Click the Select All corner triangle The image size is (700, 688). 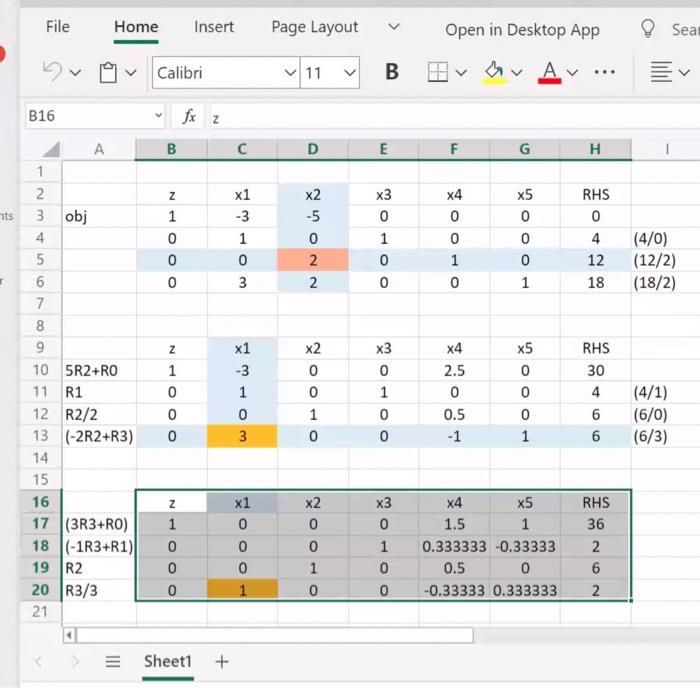51,149
